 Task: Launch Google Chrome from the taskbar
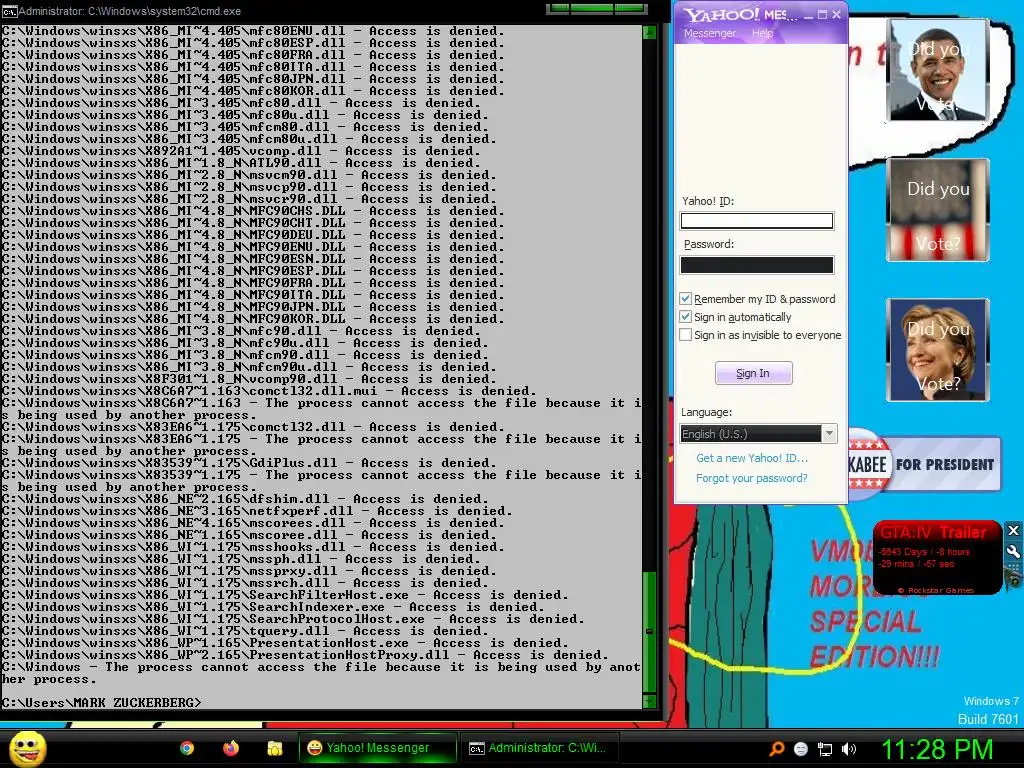pos(187,748)
